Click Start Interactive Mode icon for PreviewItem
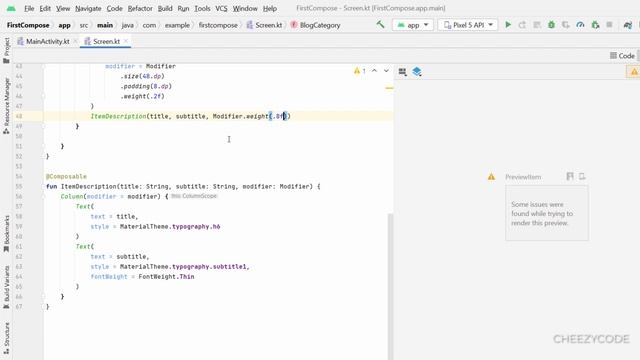This screenshot has width=640, height=360. pyautogui.click(x=570, y=176)
